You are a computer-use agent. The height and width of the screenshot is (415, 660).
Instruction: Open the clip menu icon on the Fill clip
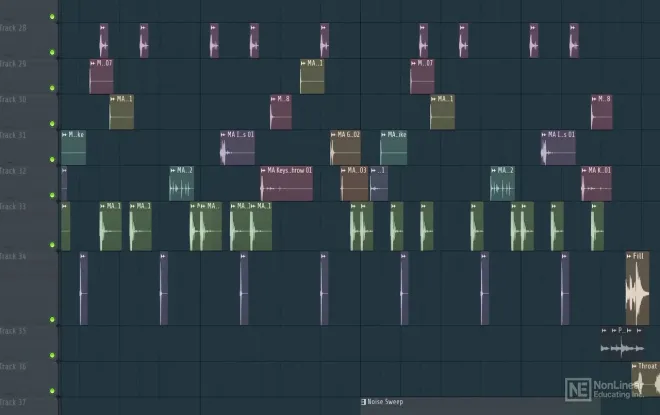tap(629, 256)
